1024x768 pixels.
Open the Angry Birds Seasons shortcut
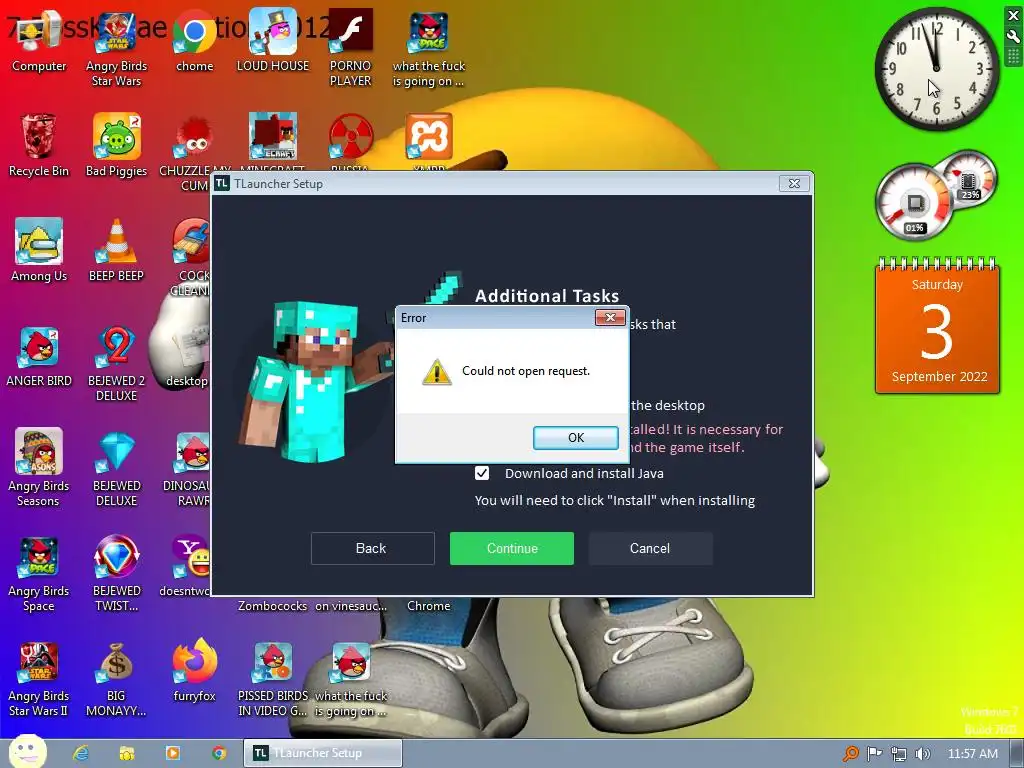point(39,468)
